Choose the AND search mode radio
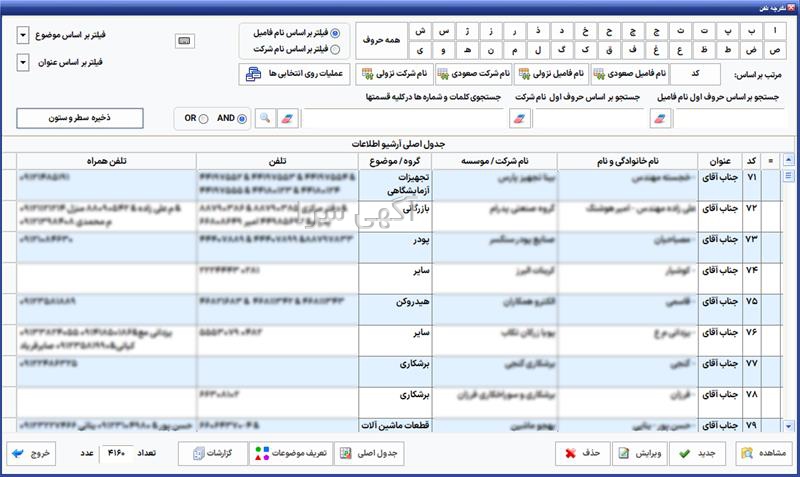800x477 pixels. [x=242, y=118]
